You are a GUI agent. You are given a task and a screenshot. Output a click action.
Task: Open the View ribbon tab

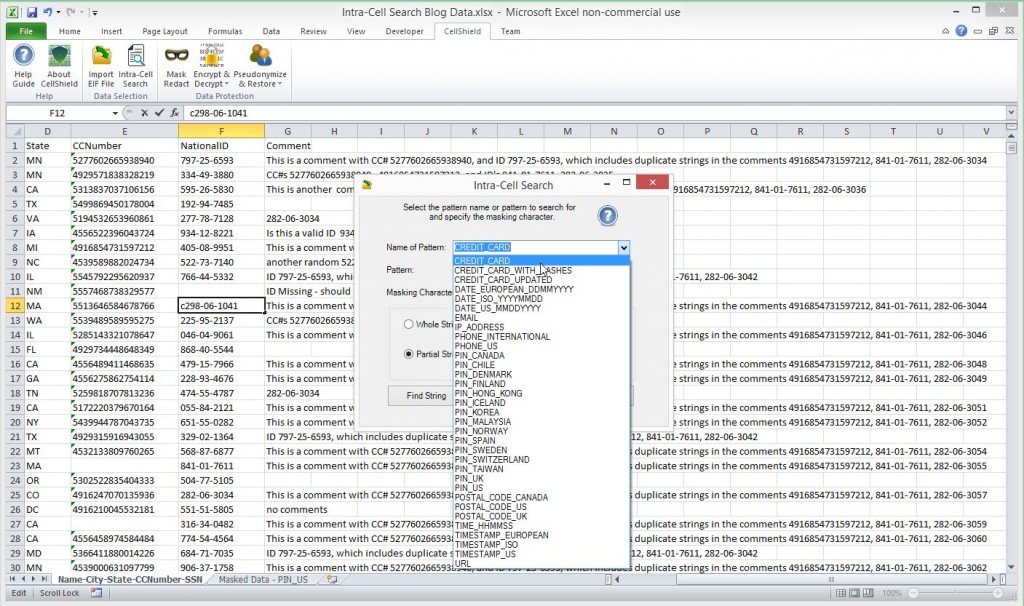[356, 31]
